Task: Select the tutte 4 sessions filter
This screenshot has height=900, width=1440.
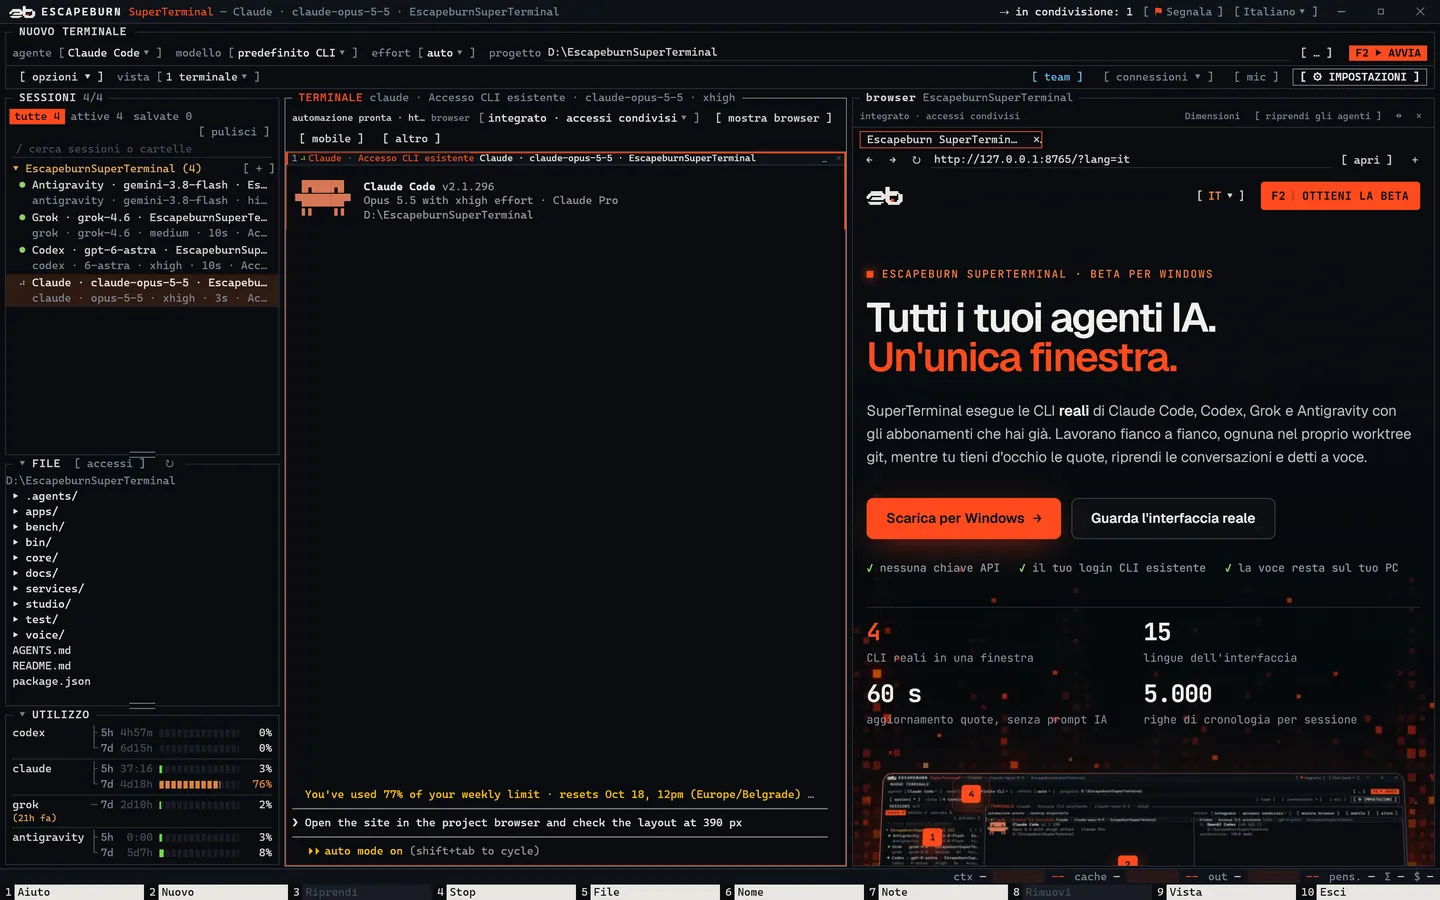Action: click(x=38, y=117)
